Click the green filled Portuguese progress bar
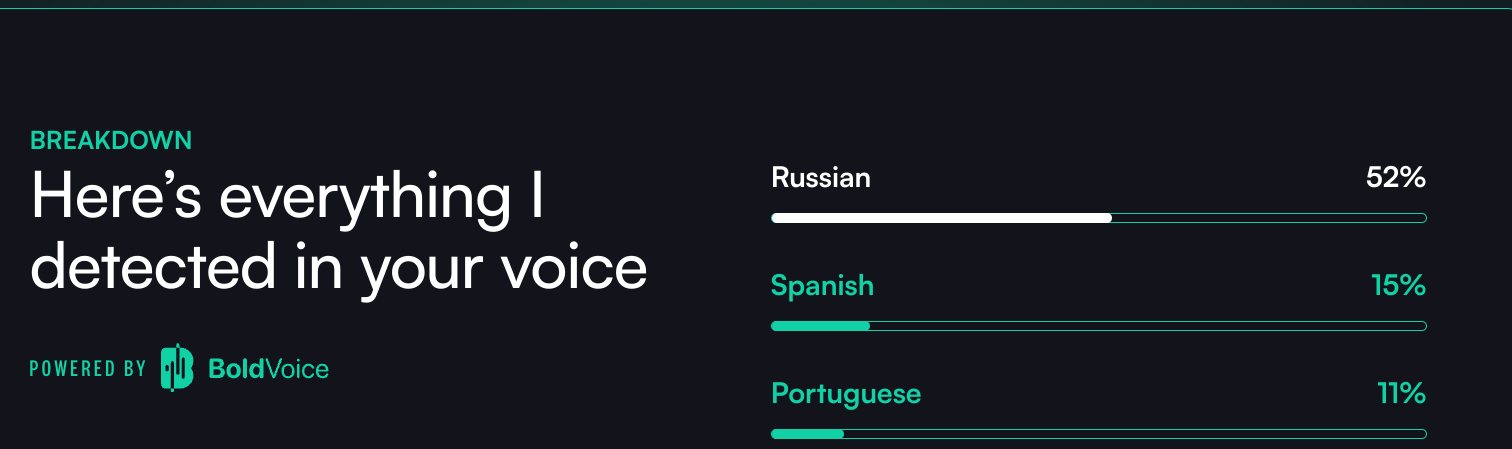This screenshot has width=1512, height=449. 807,434
